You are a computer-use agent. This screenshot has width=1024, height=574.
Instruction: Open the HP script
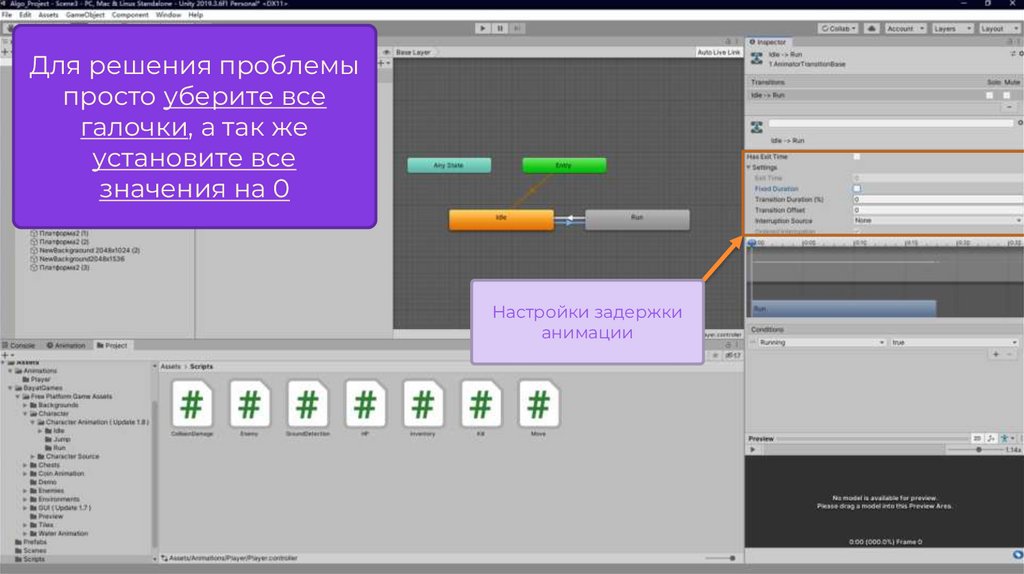click(365, 407)
